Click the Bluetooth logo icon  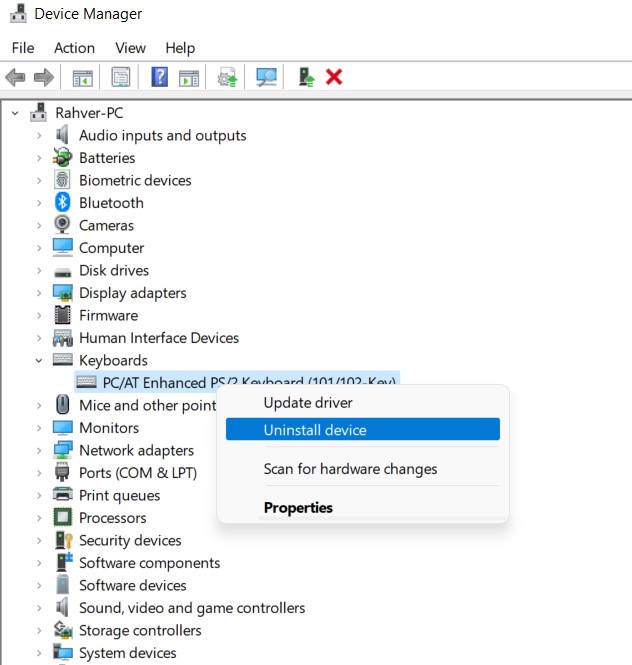[x=62, y=202]
